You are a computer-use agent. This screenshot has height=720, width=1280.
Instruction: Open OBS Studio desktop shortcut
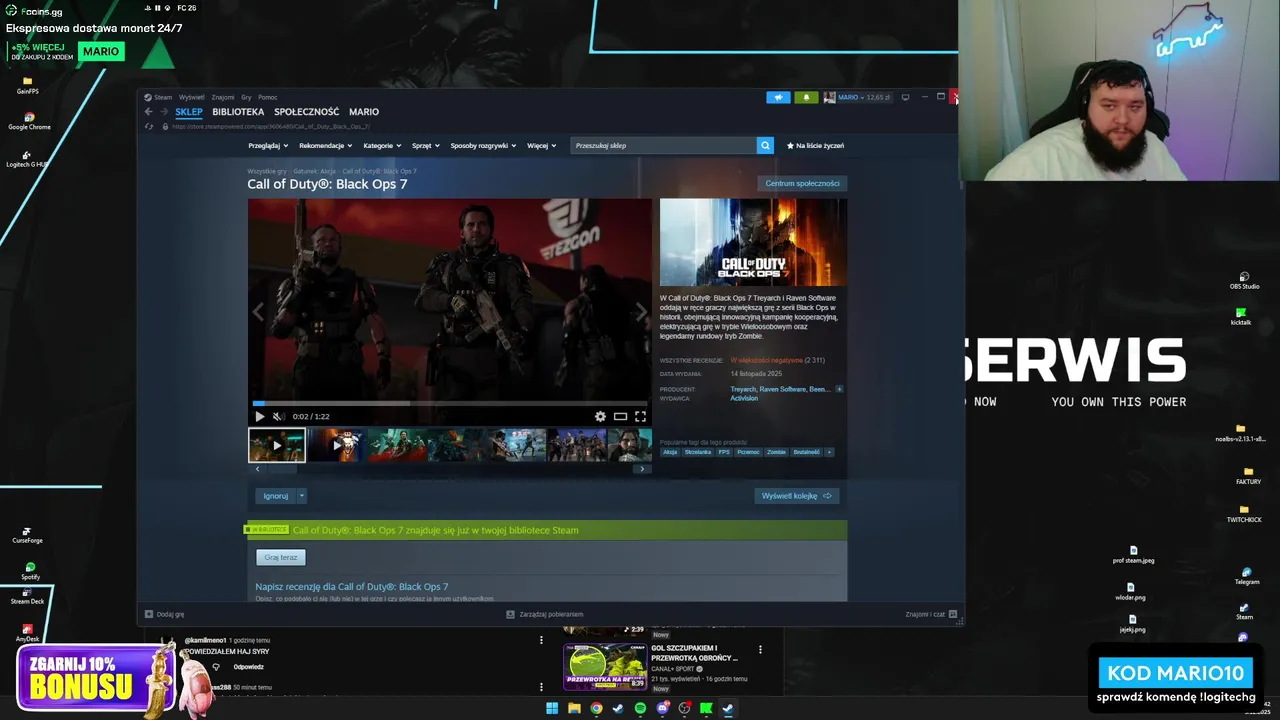coord(1244,280)
